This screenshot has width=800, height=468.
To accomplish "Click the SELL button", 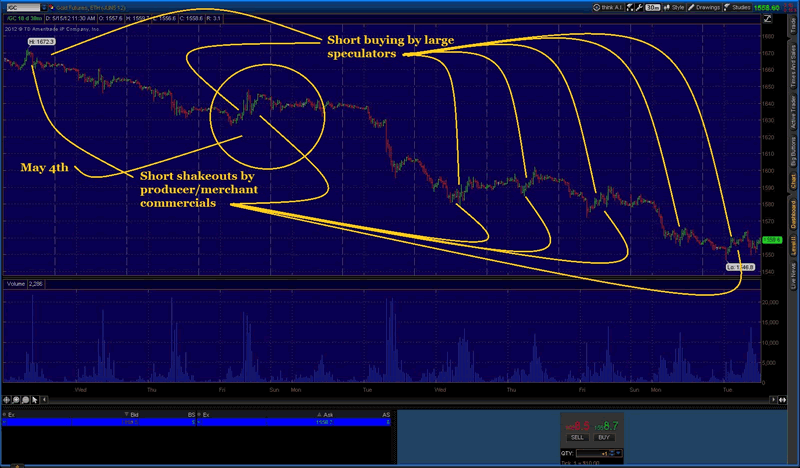I will [578, 437].
